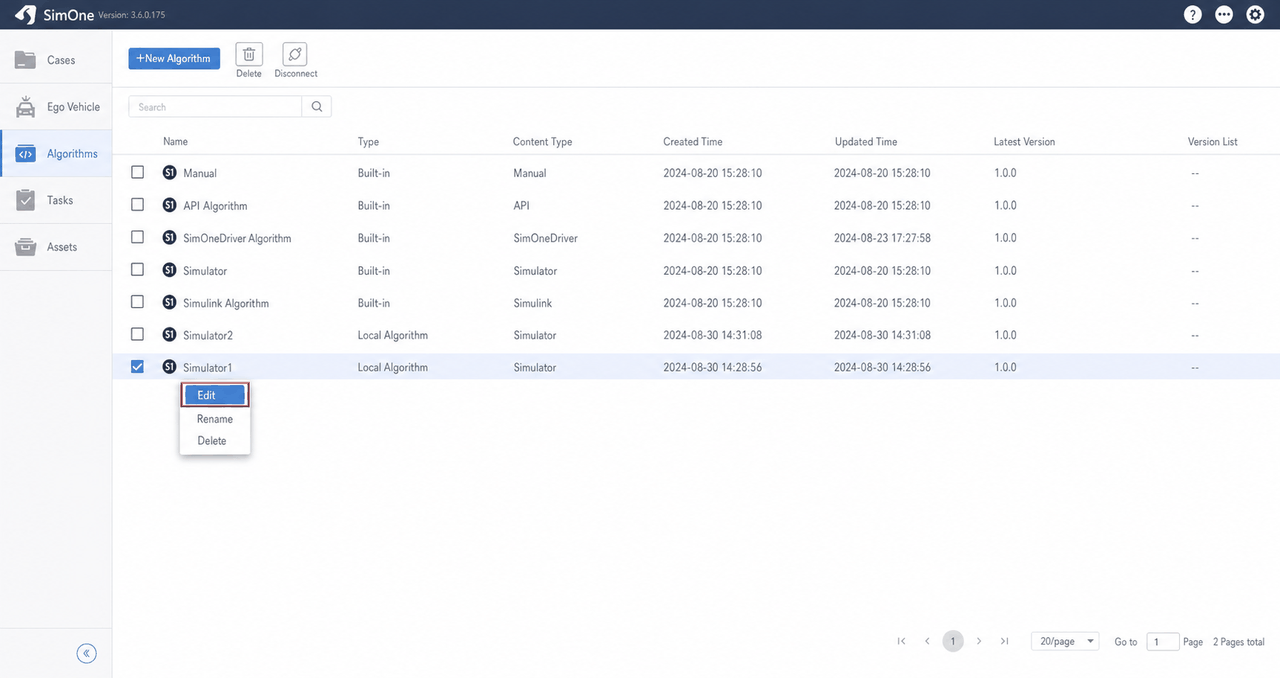
Task: Click the S1 icon beside SimOneDriver Algorithm
Action: [x=169, y=238]
